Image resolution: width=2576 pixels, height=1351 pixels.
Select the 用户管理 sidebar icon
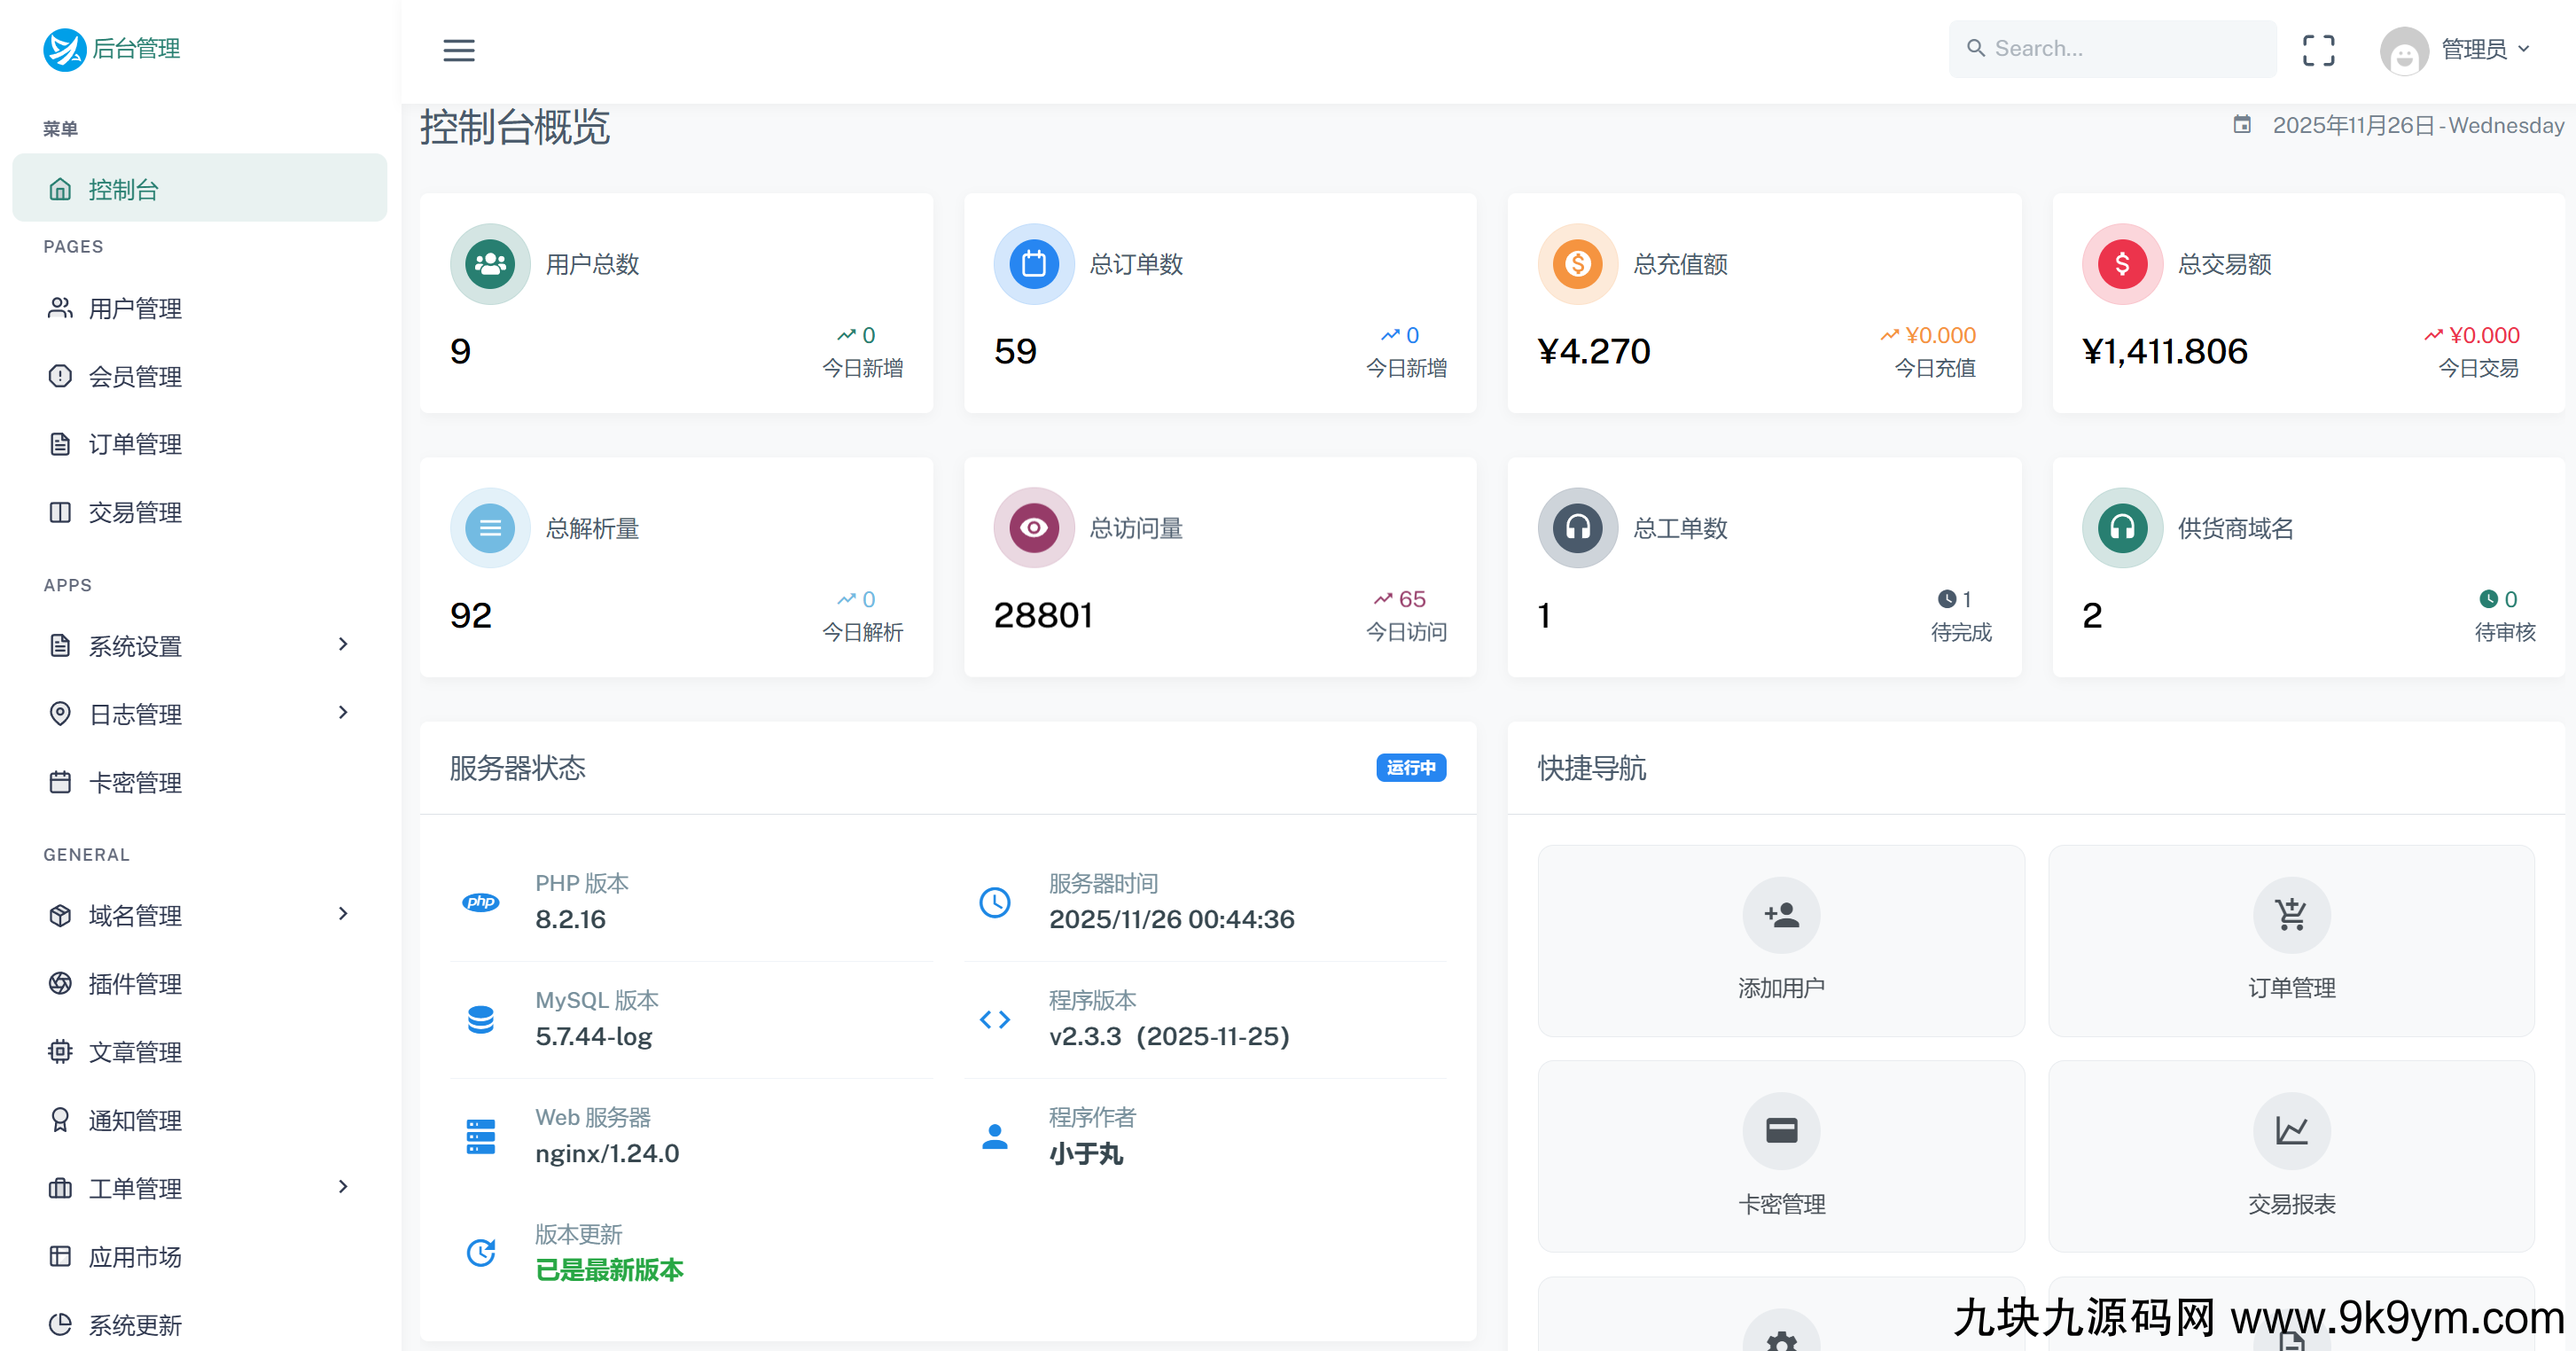click(x=60, y=308)
